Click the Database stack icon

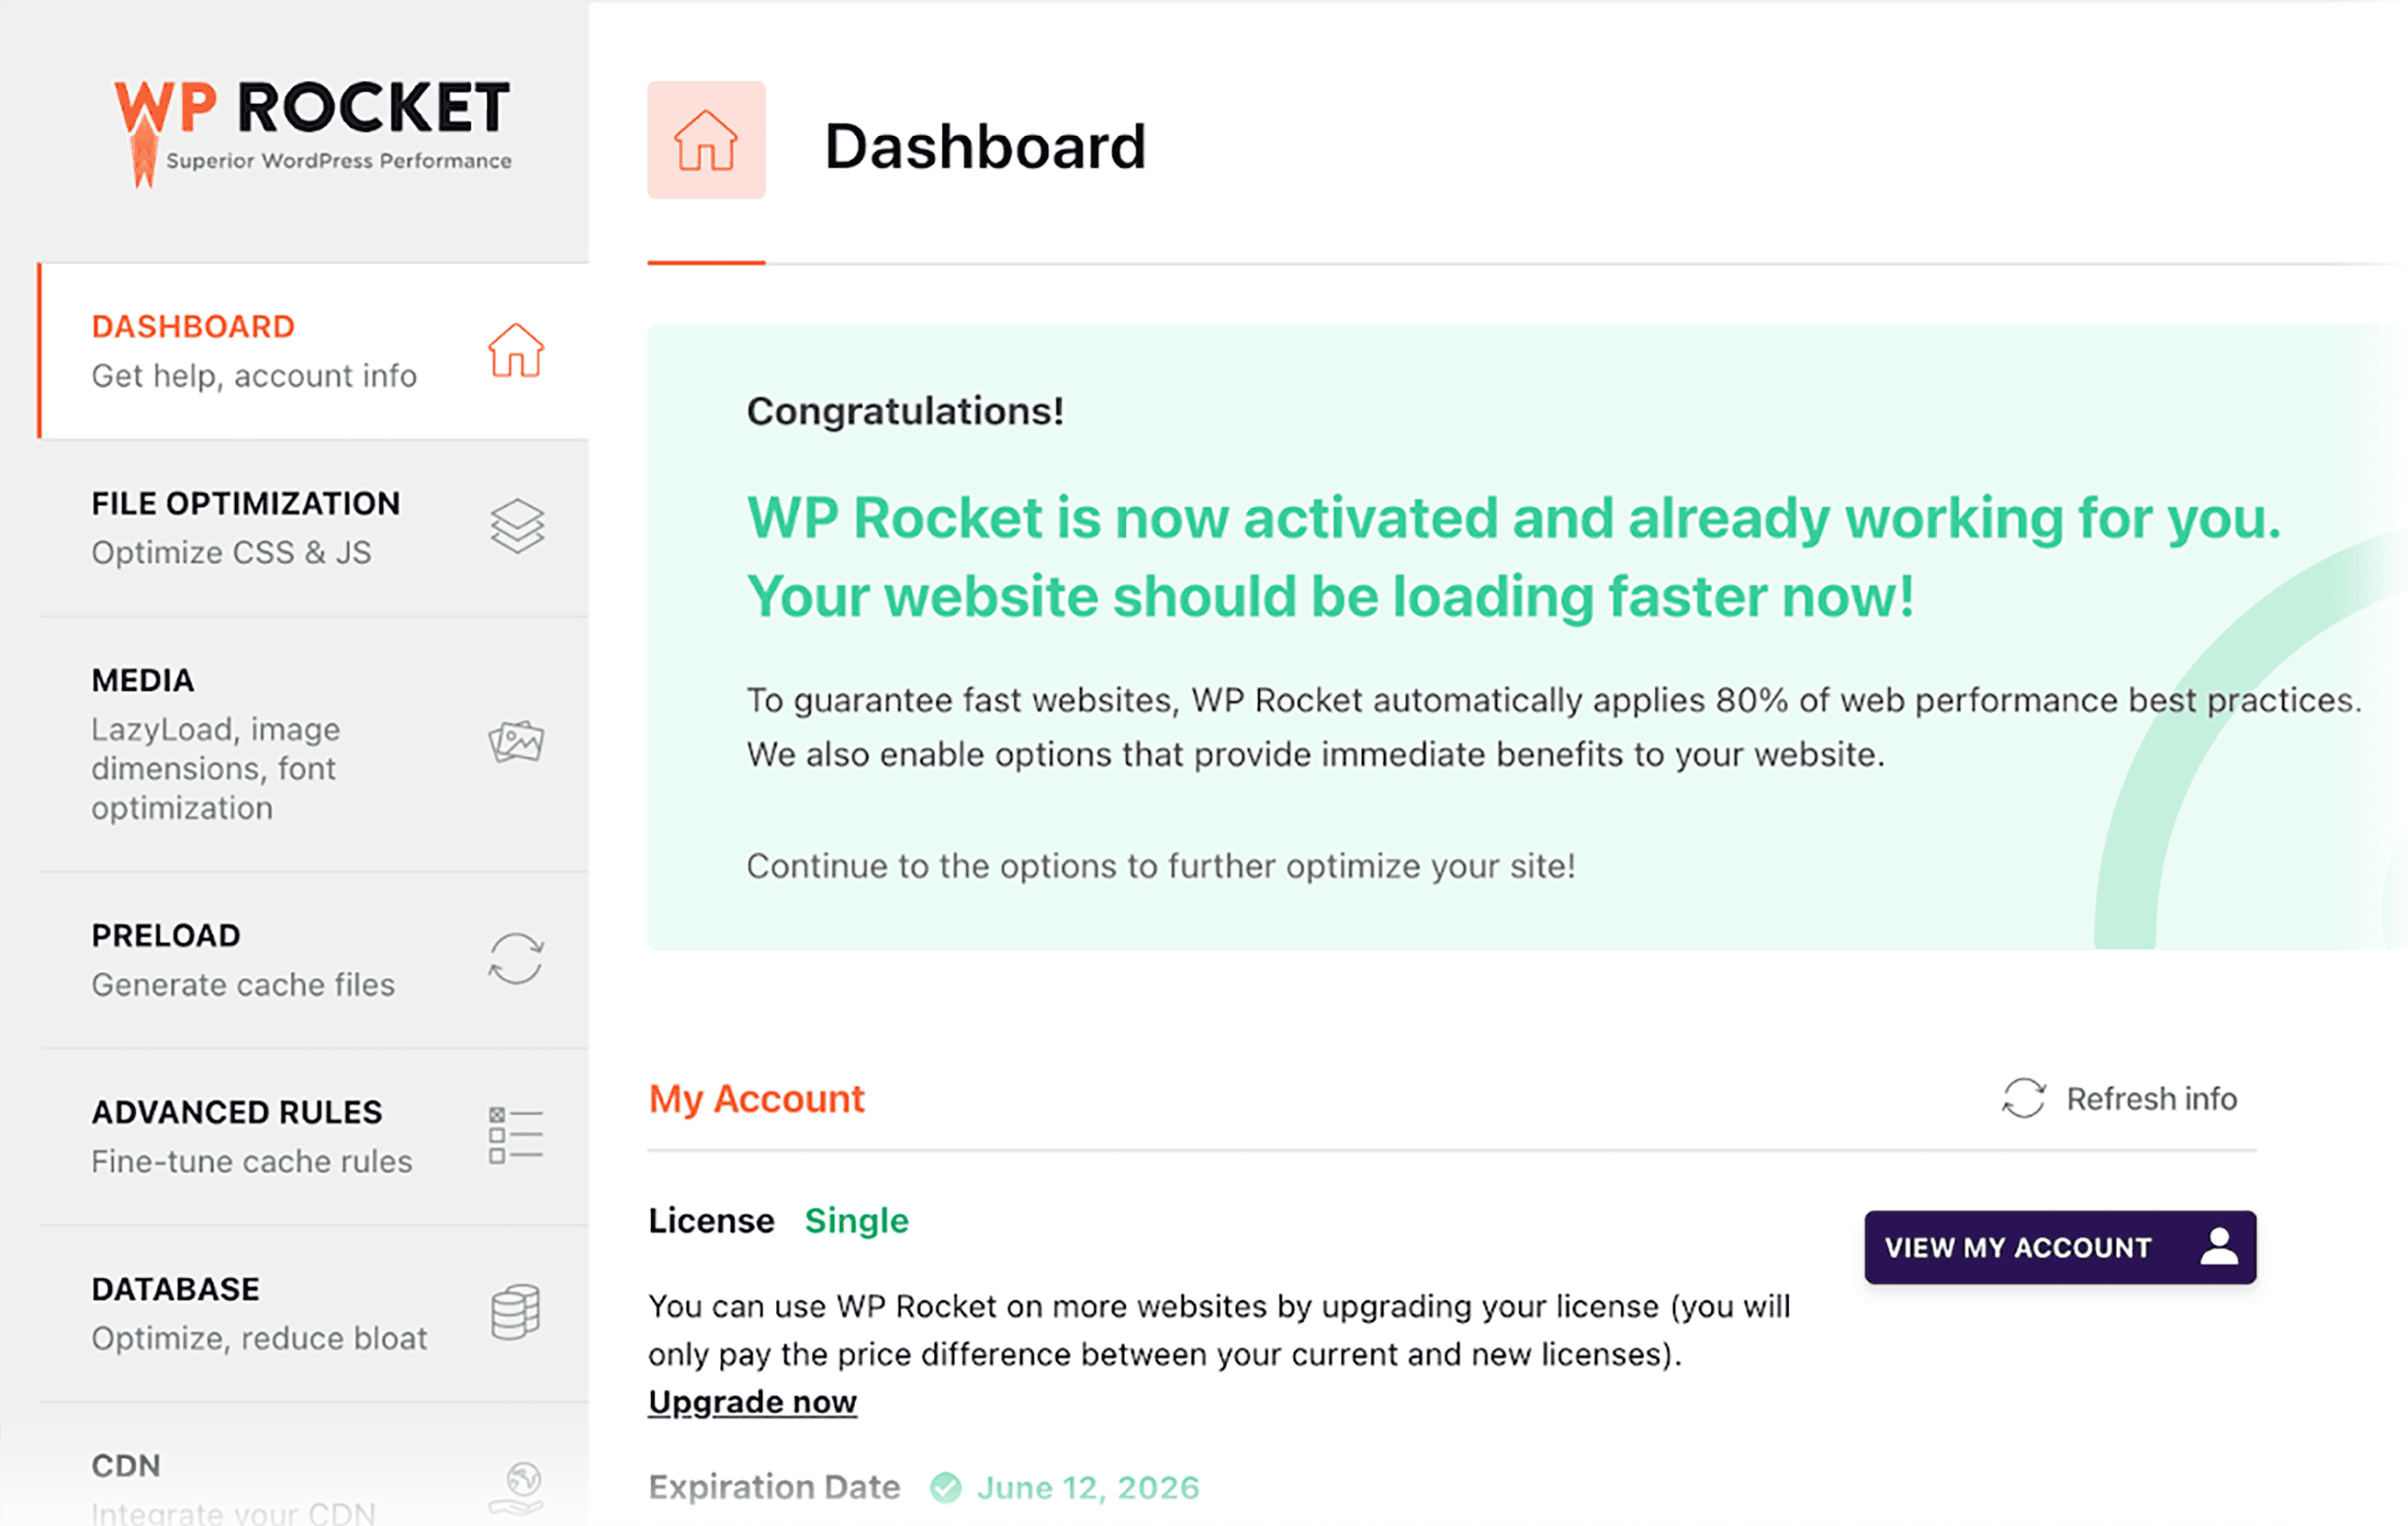tap(514, 1313)
